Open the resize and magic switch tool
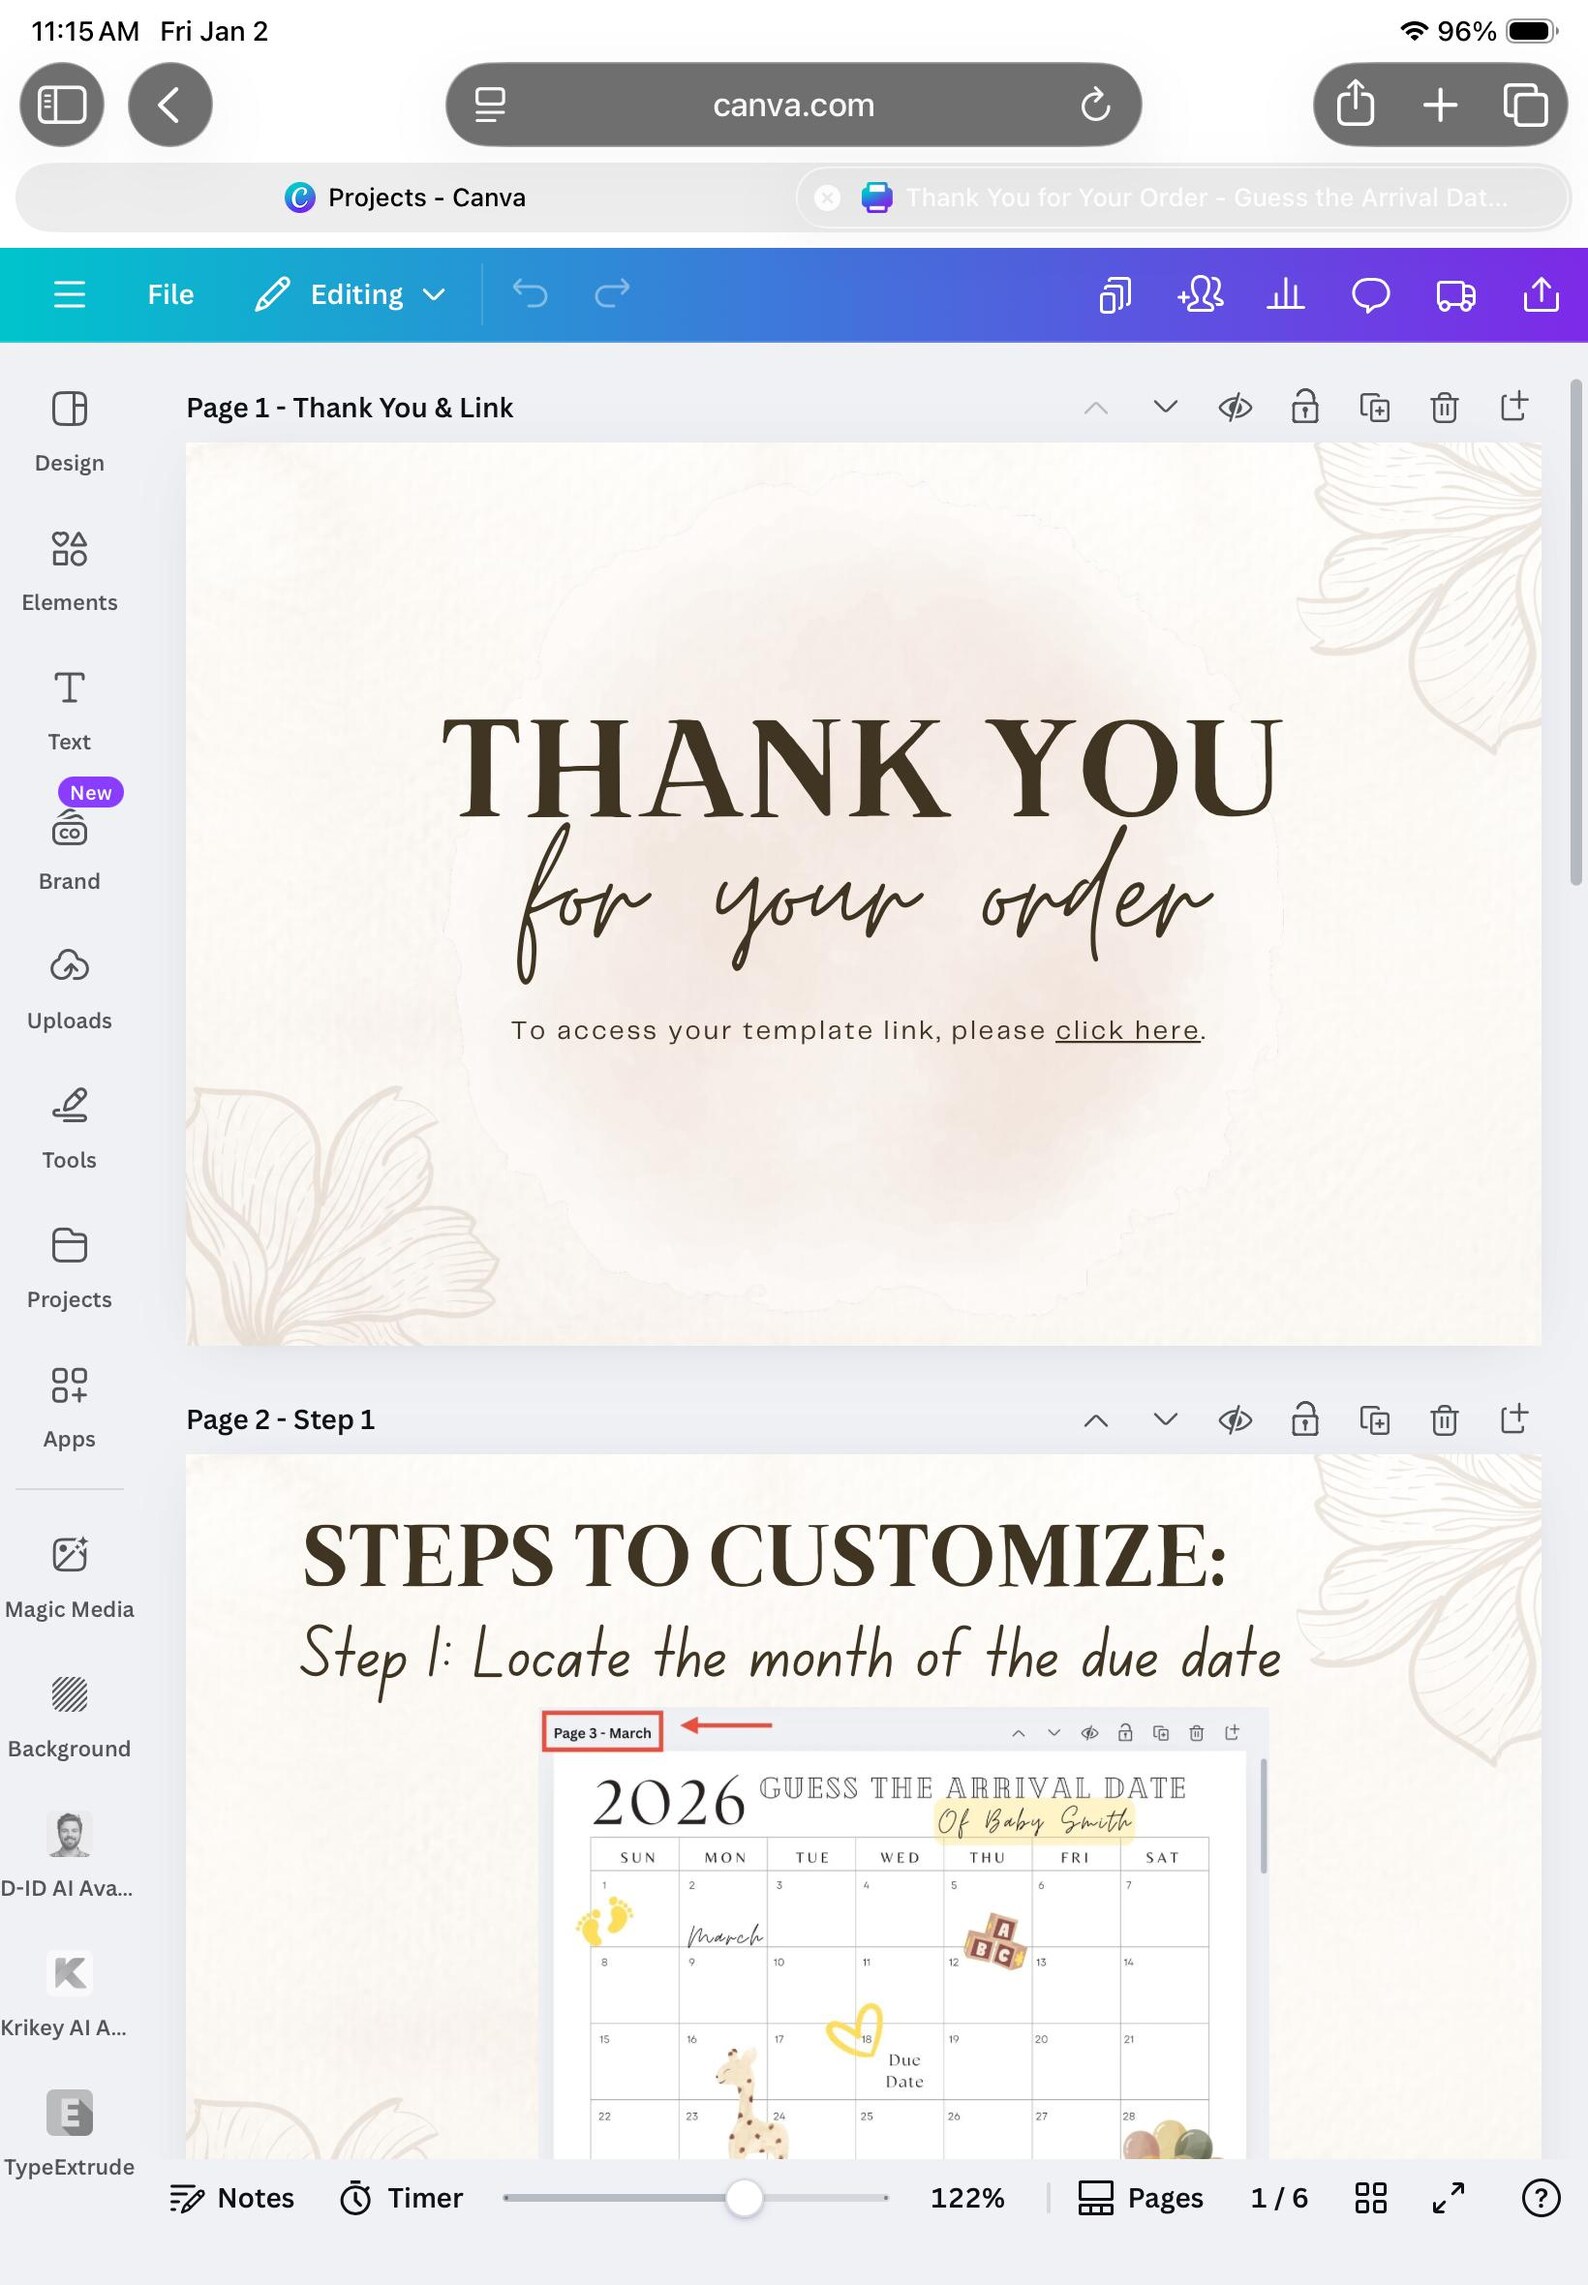 [1115, 295]
